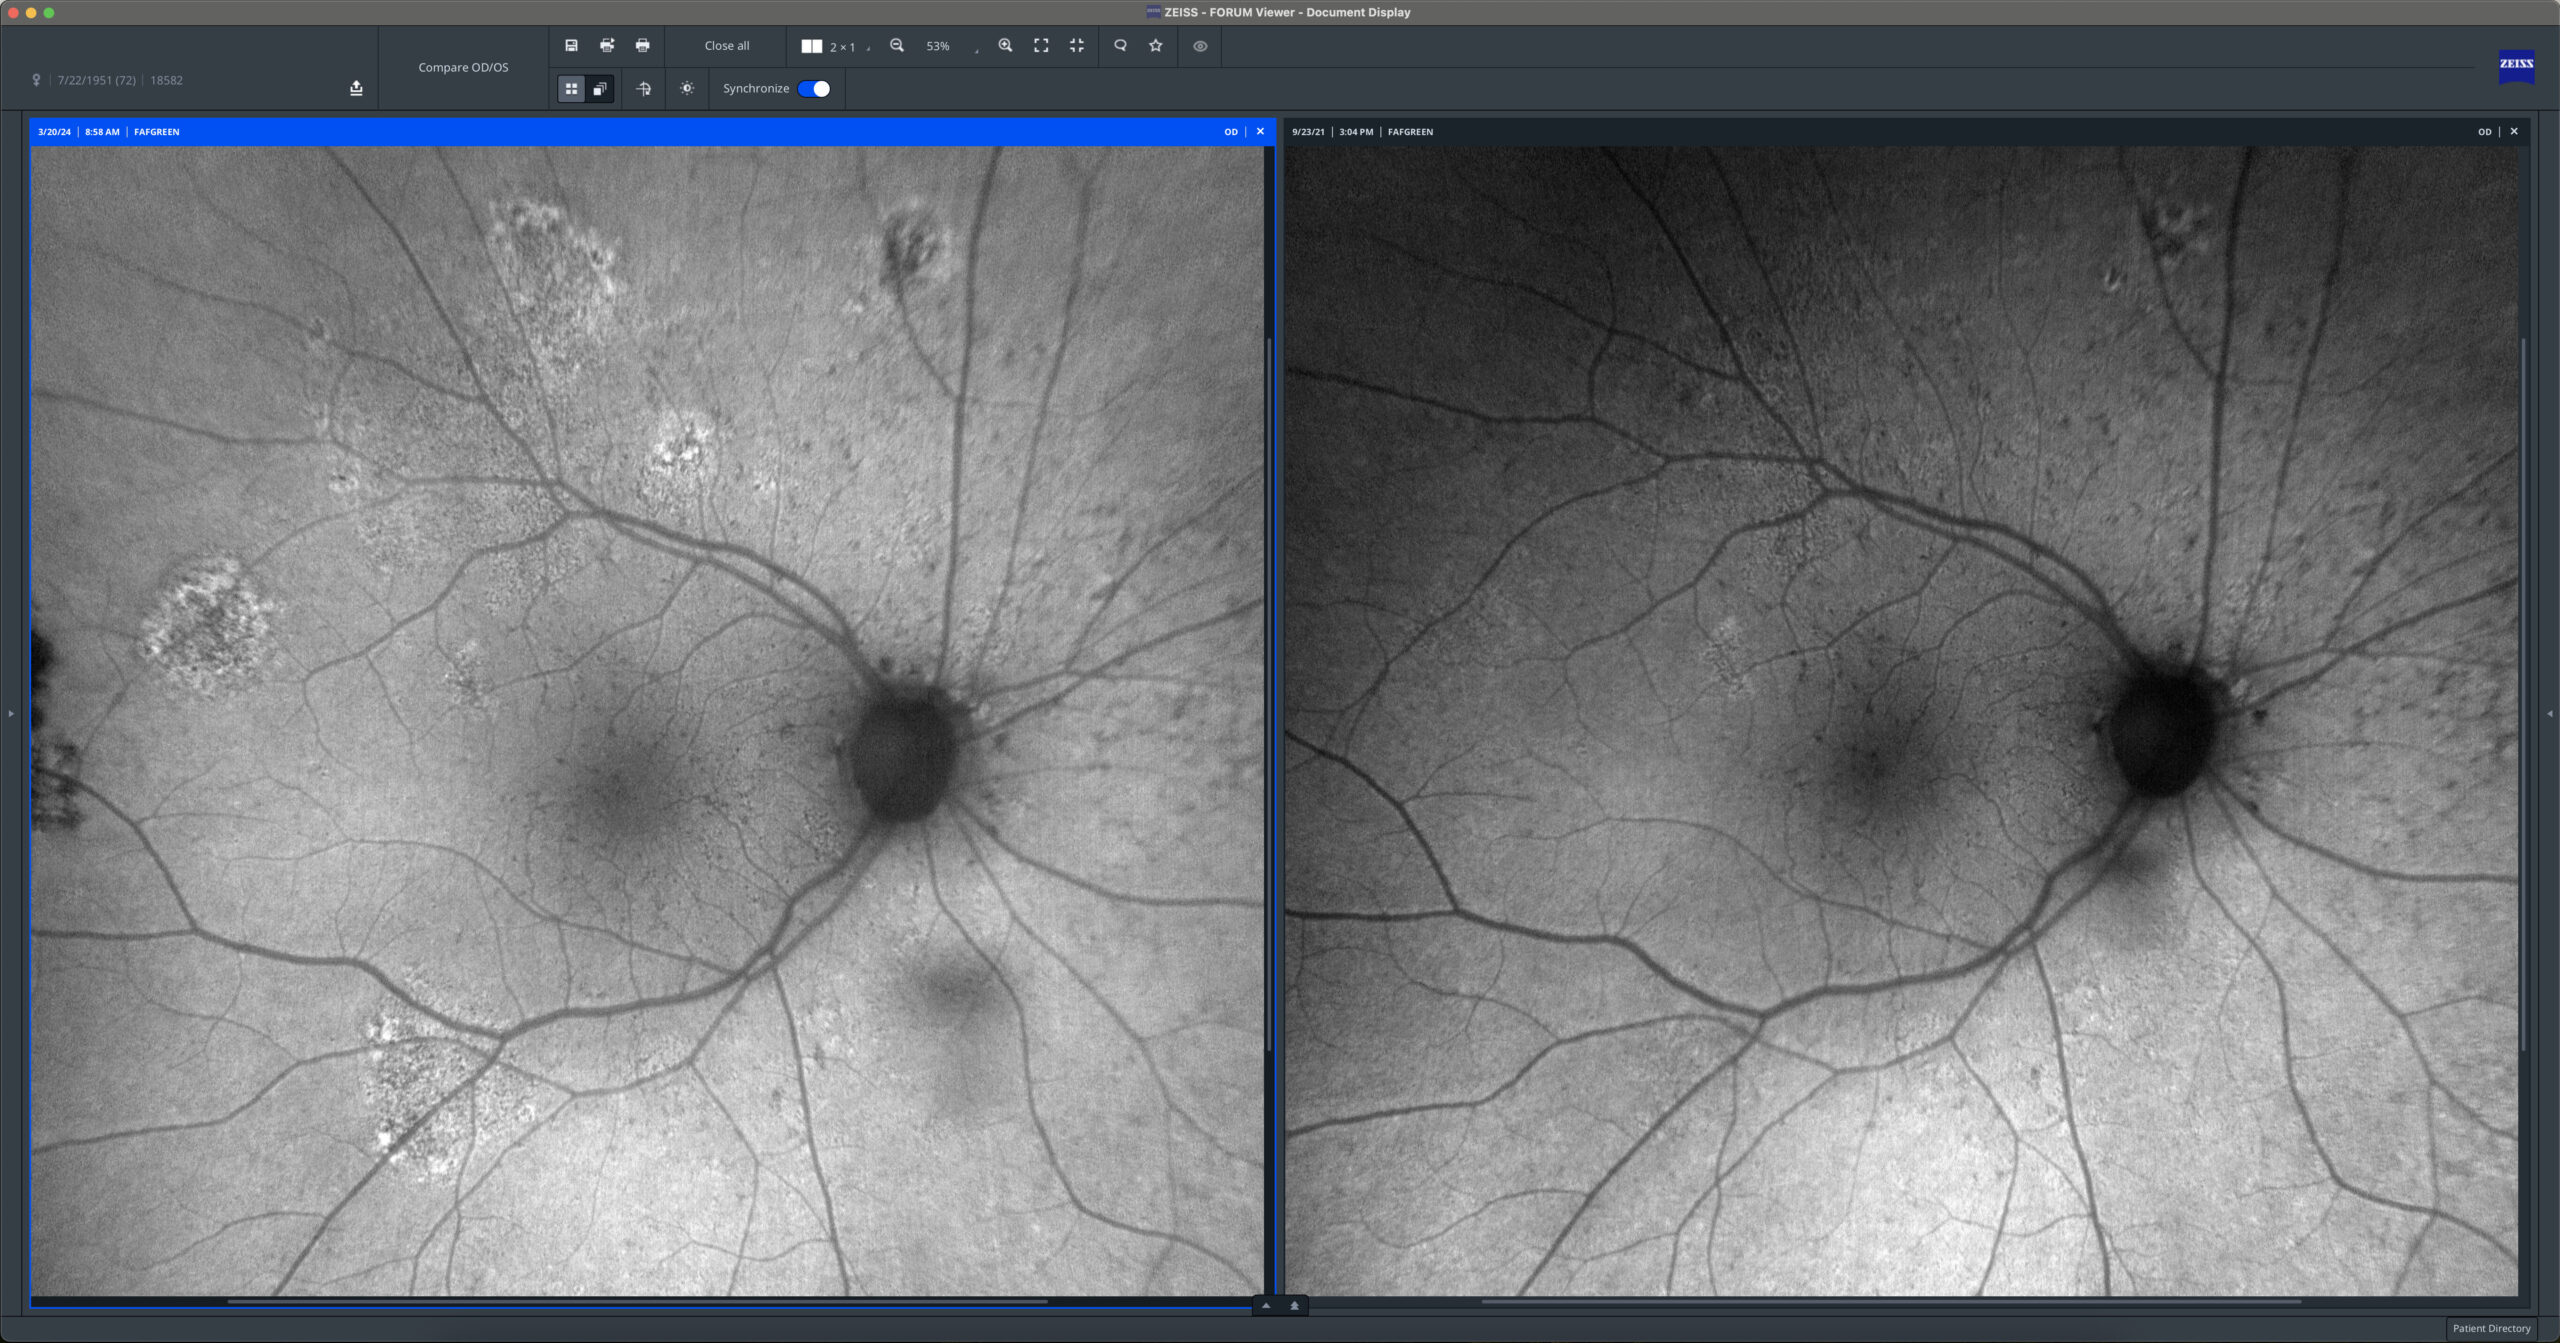Open the comment bubble tool

point(1120,46)
